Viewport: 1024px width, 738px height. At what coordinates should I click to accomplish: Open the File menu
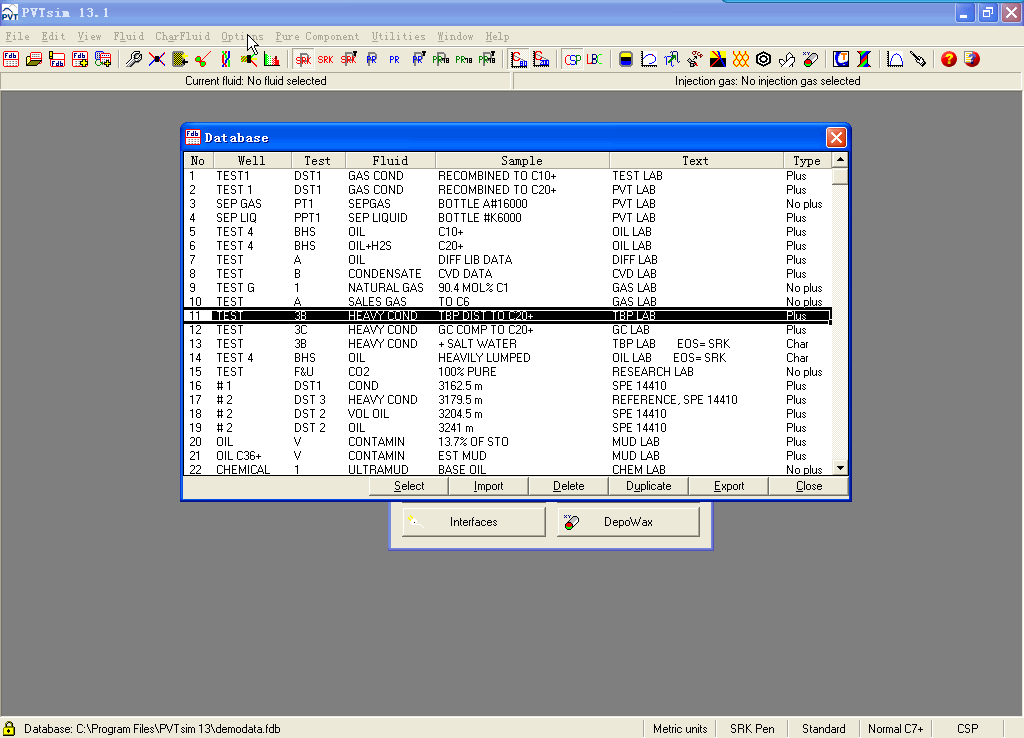click(18, 37)
